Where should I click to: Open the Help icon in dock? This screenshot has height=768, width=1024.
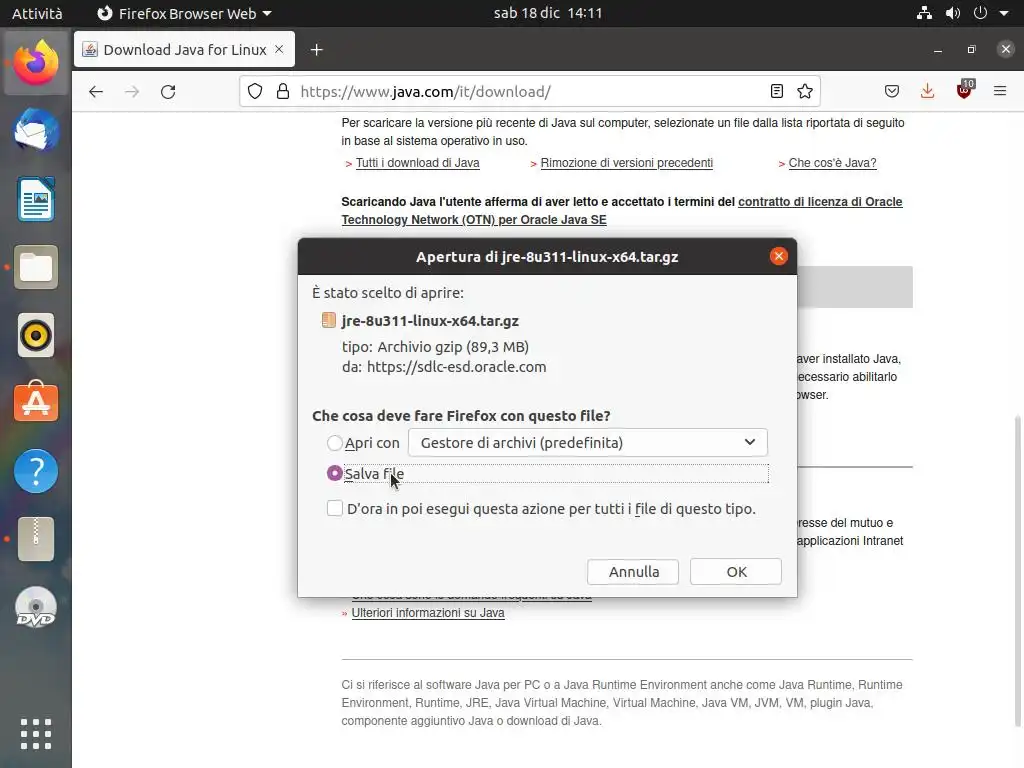tap(36, 471)
